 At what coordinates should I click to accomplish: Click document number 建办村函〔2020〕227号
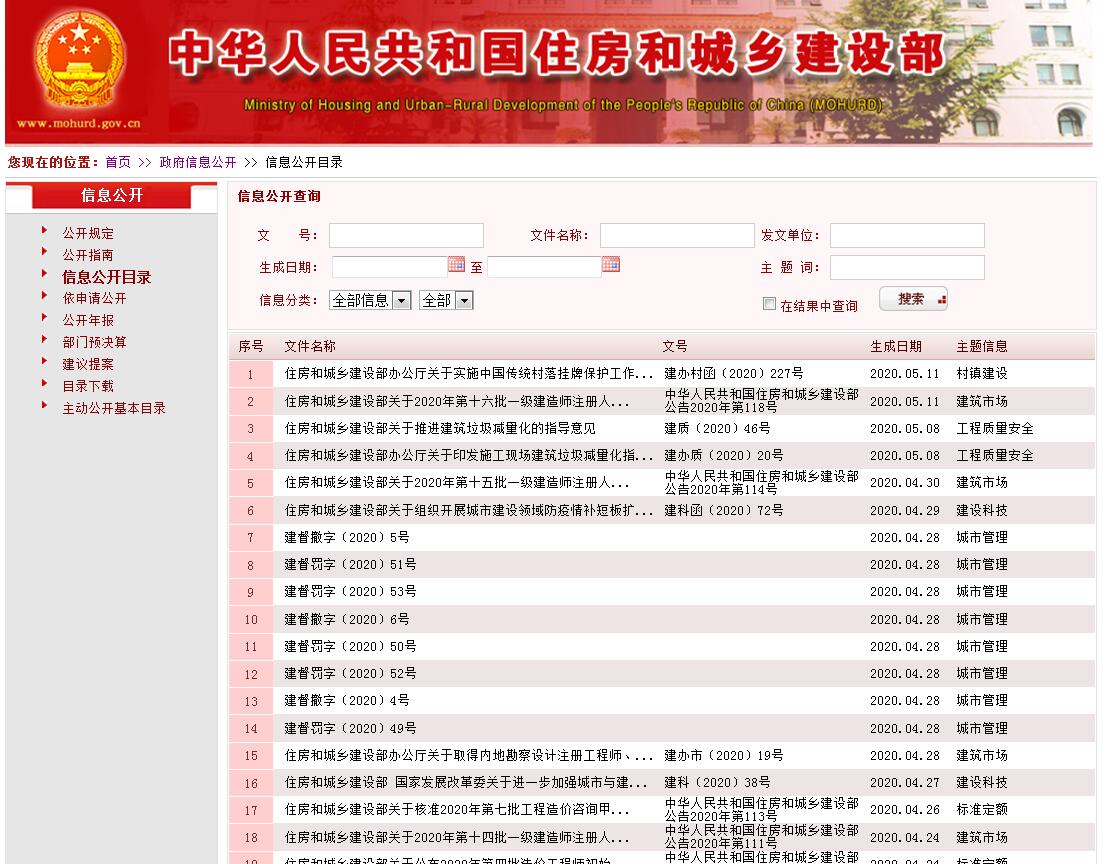733,374
